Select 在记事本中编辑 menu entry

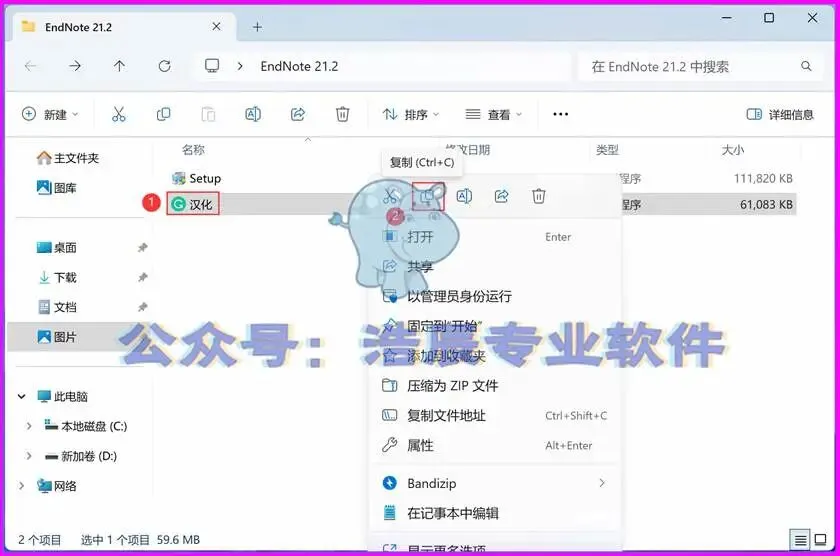coord(496,513)
